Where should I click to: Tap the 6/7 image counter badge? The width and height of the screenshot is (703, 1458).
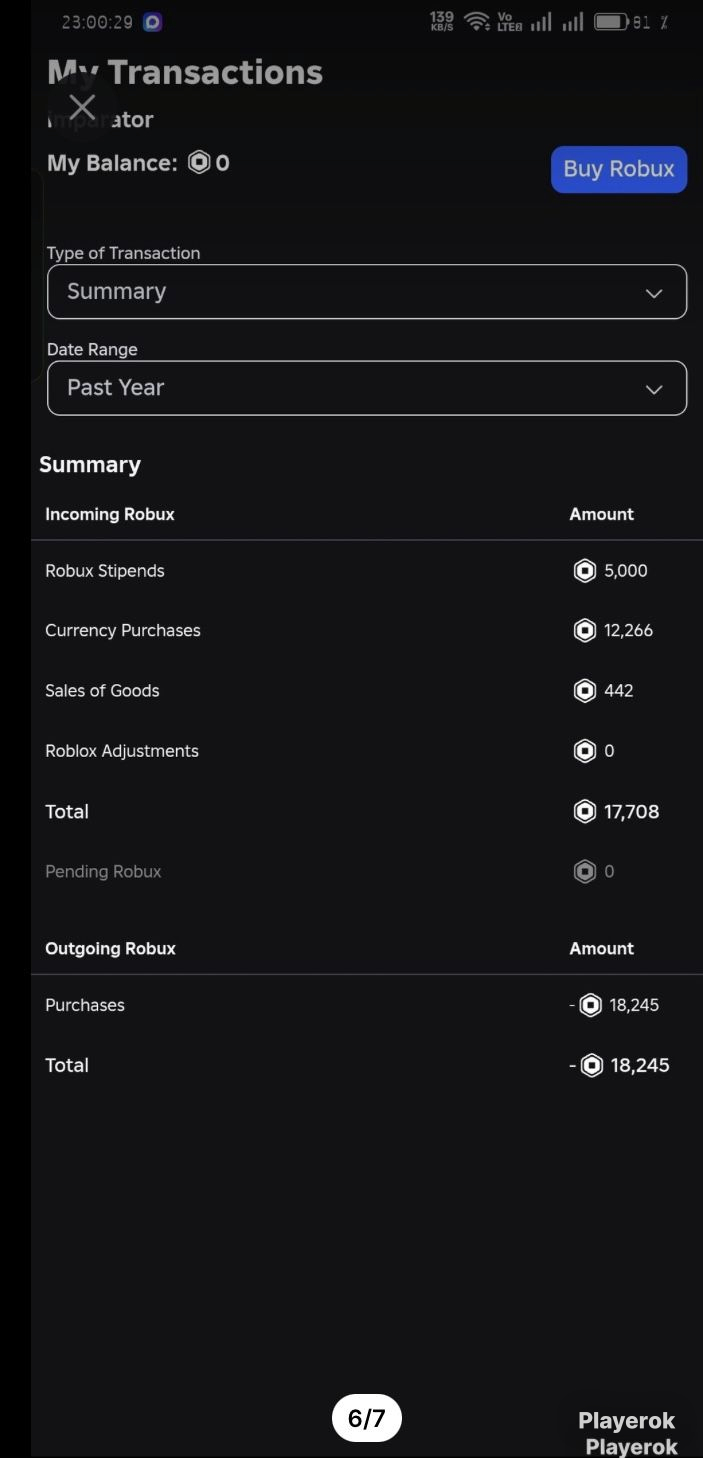[x=367, y=1418]
